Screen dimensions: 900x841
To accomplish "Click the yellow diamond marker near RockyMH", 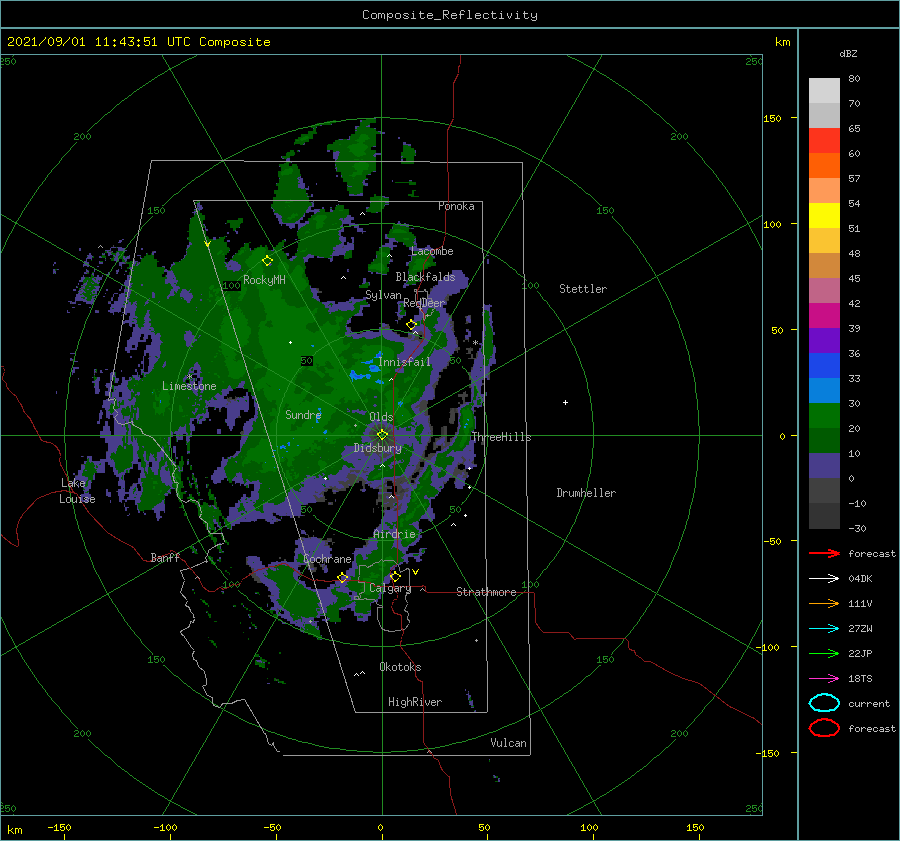I will click(x=267, y=261).
